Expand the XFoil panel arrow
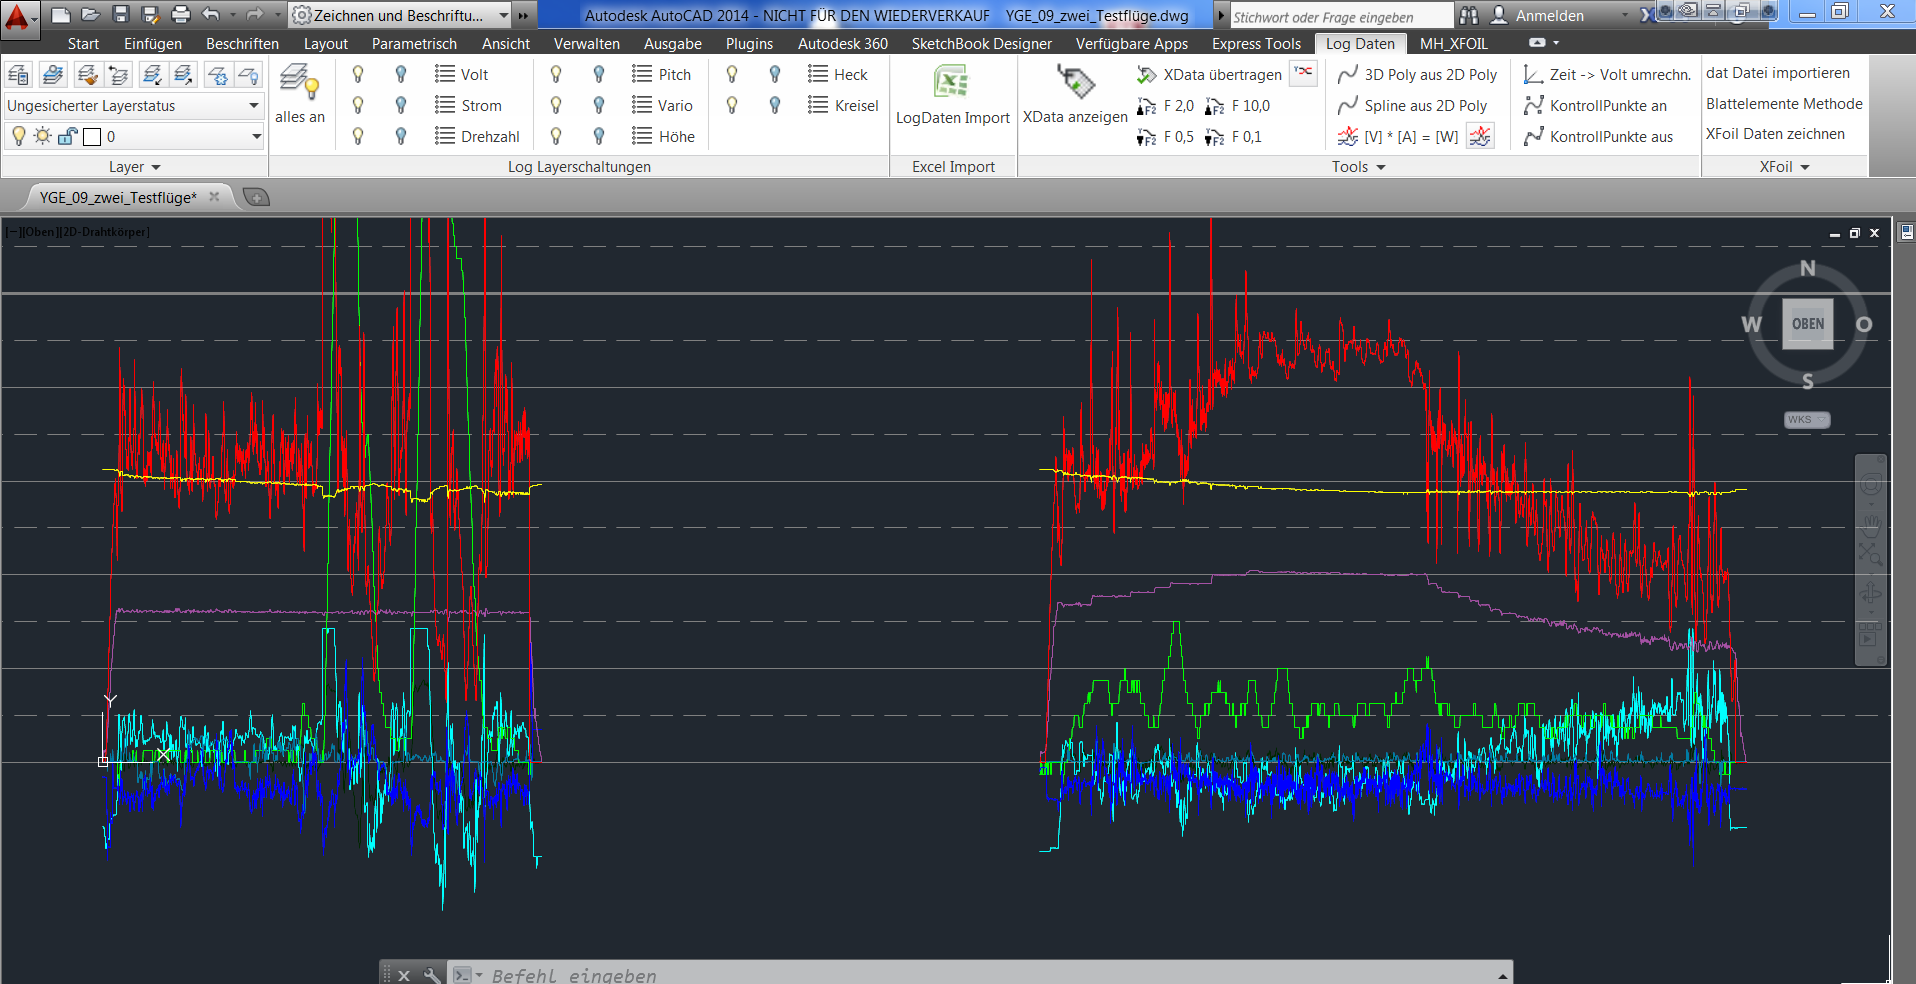The width and height of the screenshot is (1916, 984). point(1804,167)
